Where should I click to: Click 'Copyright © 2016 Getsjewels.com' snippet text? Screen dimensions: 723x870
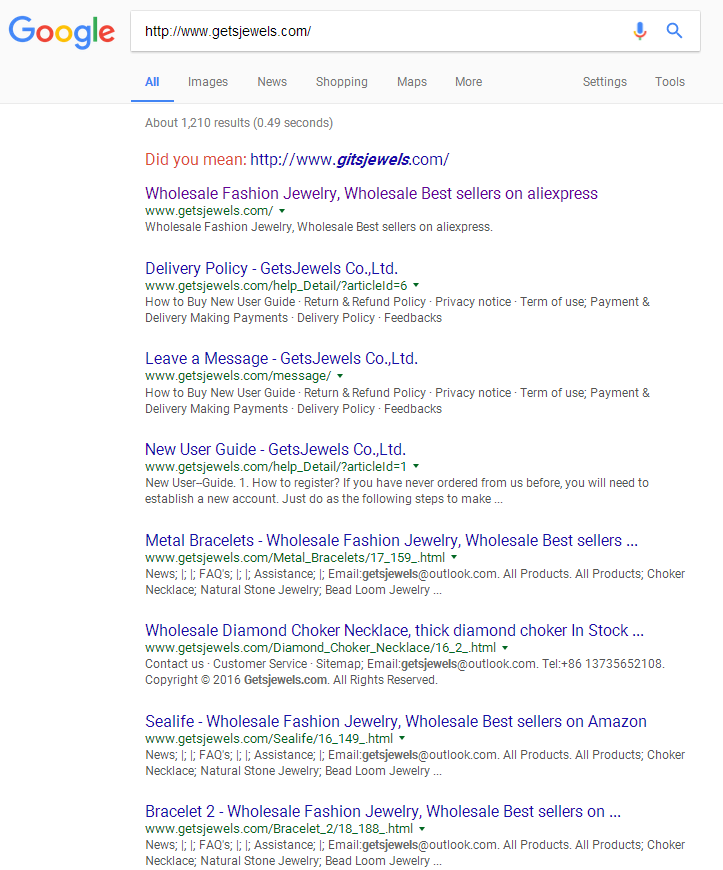236,680
